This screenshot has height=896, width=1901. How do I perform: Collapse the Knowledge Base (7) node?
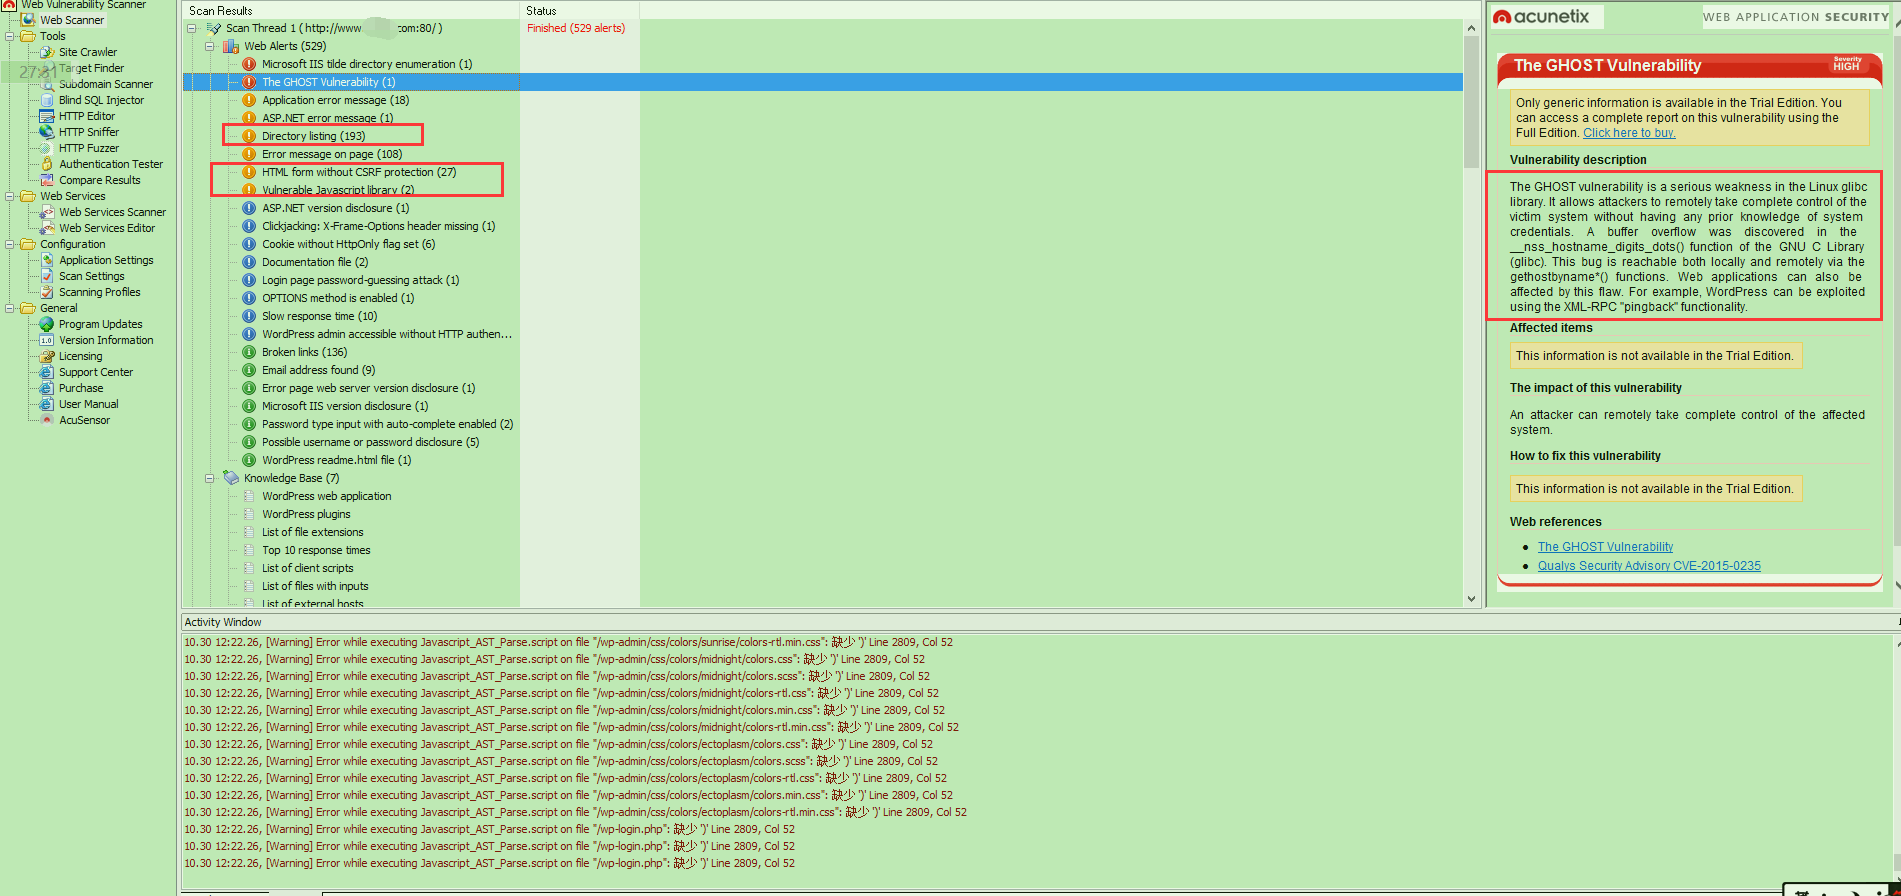[x=210, y=478]
